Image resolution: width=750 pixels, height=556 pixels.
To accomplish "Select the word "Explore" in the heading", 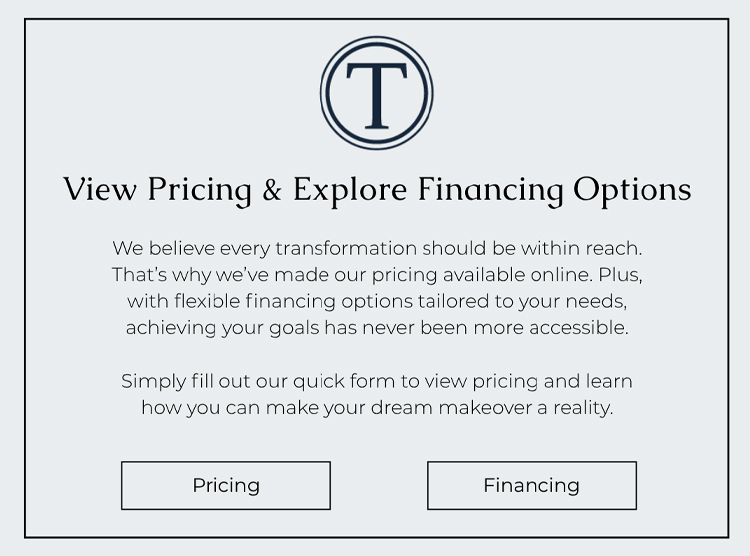I will [x=350, y=190].
